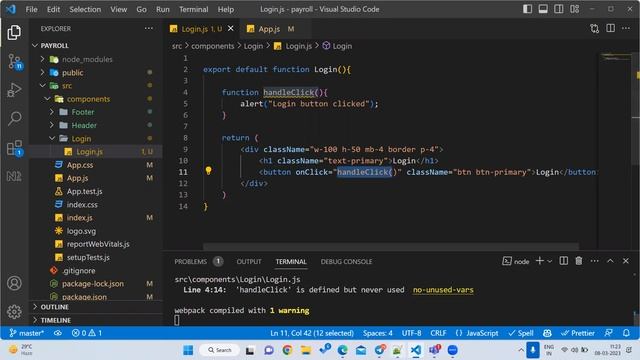This screenshot has width=640, height=360.
Task: Switch to the DEBUG CONSOLE tab
Action: pos(346,262)
